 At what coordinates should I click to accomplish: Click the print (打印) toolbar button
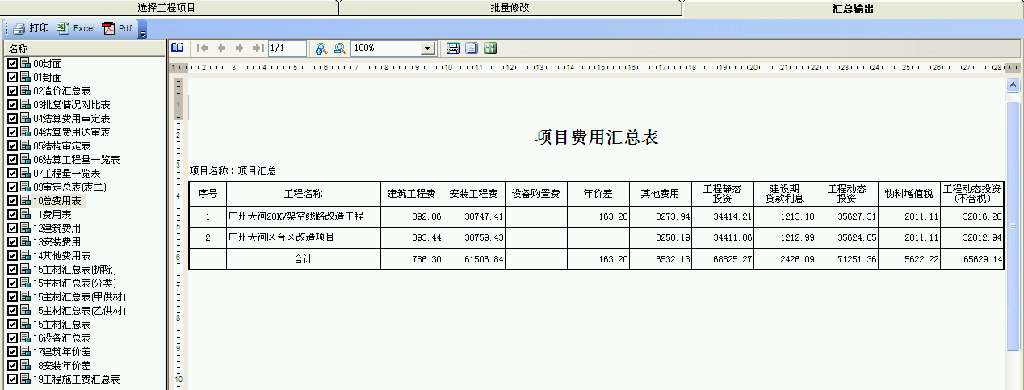point(31,29)
